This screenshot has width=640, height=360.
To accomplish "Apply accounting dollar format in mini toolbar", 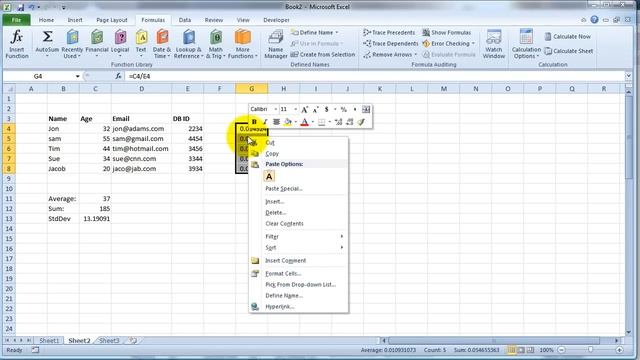I will [327, 110].
